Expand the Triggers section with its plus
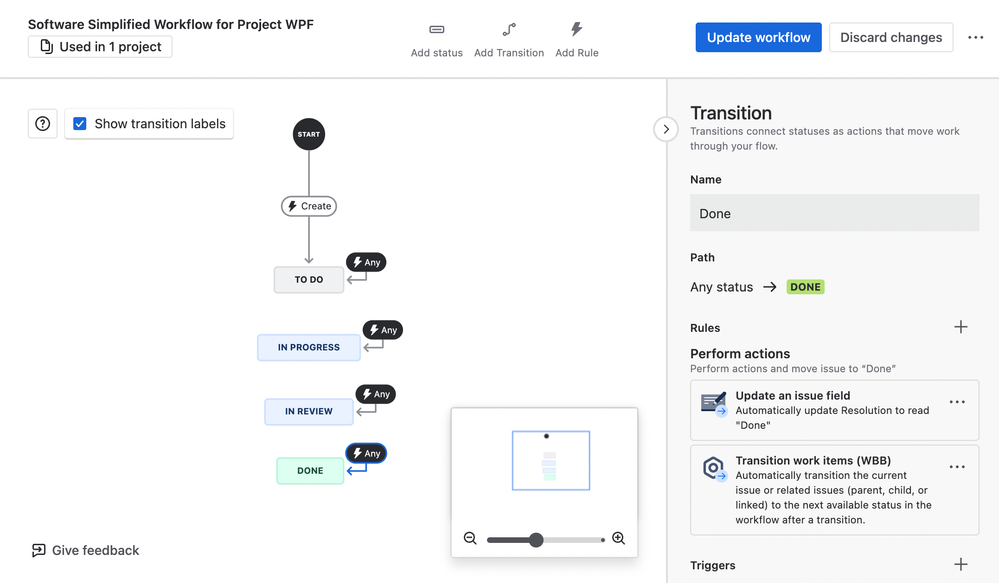This screenshot has height=583, width=999. 961,565
